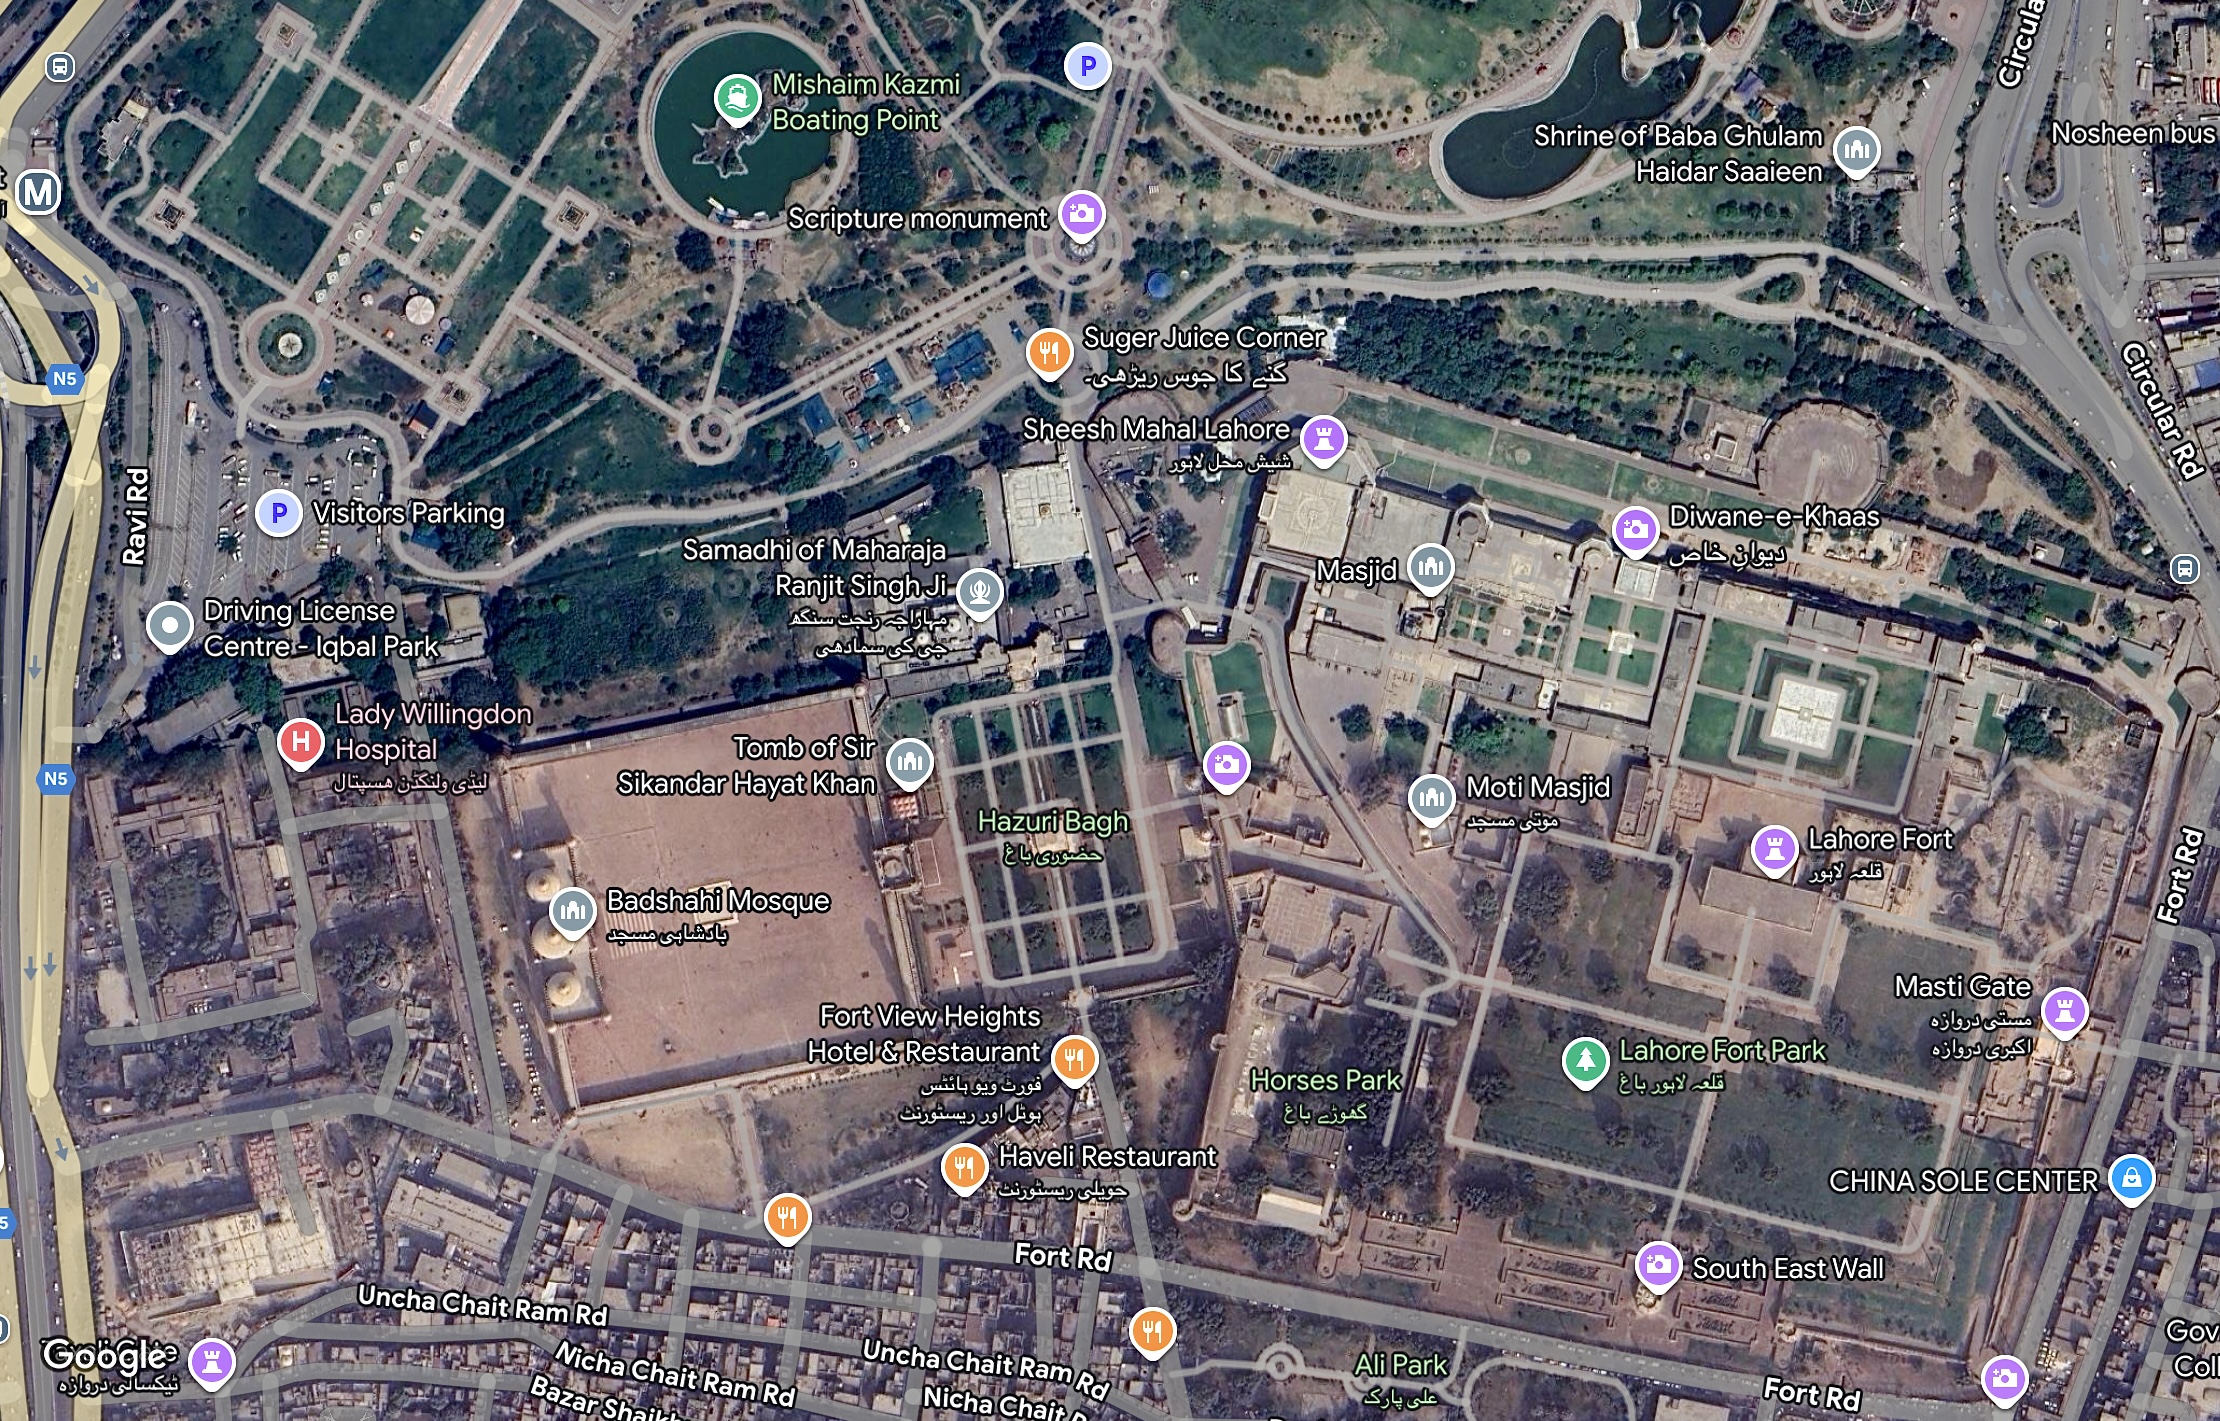Viewport: 2220px width, 1421px height.
Task: Open the CHINA SOLE CENTER shopping pin
Action: click(2131, 1178)
